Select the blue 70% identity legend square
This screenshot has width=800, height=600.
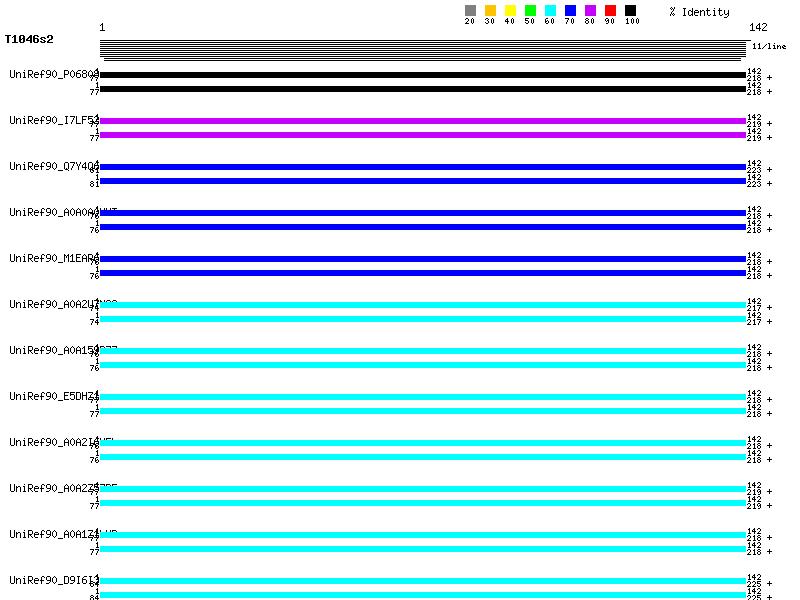tap(570, 11)
